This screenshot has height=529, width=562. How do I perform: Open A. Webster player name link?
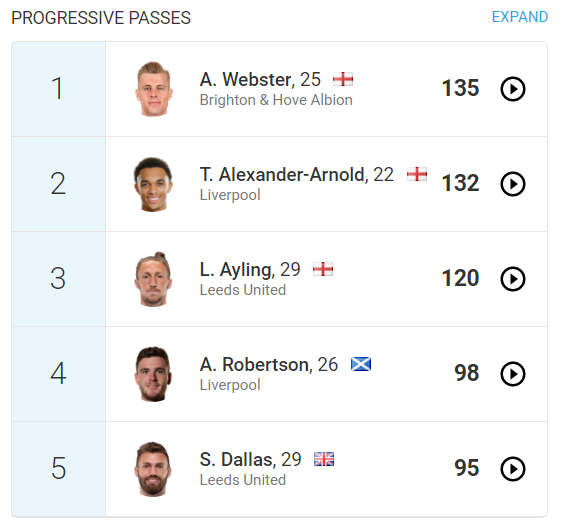click(x=247, y=80)
